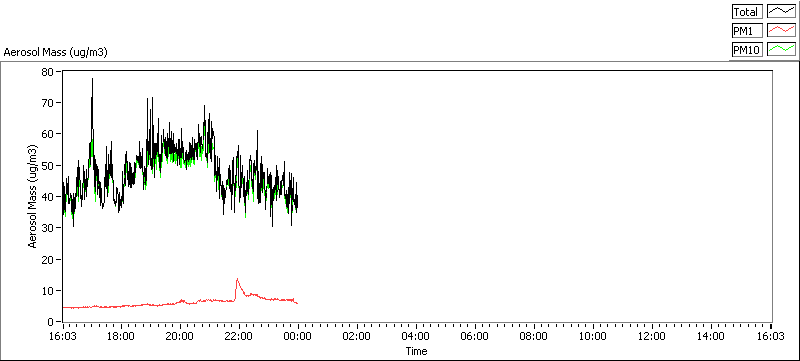Click the 10:00 time axis label
Viewport: 800px width, 361px height.
pos(593,336)
